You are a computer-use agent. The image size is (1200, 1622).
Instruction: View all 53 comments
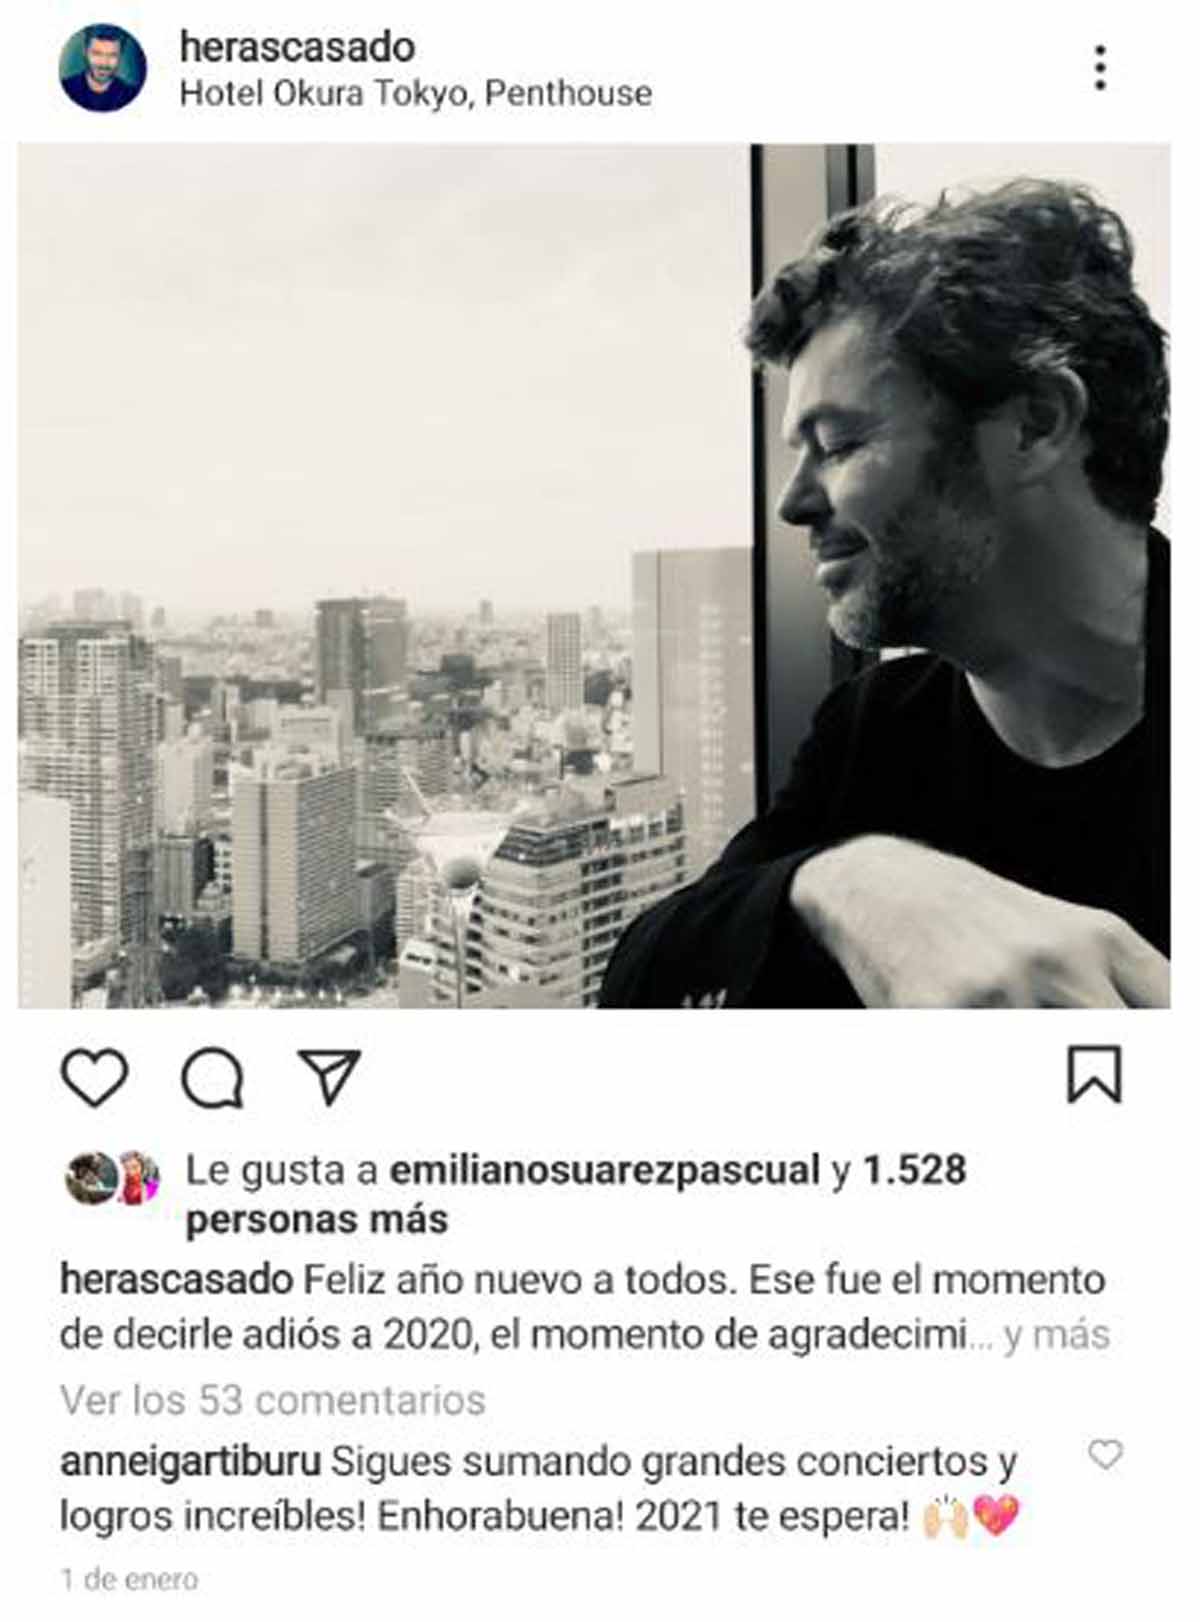273,1400
